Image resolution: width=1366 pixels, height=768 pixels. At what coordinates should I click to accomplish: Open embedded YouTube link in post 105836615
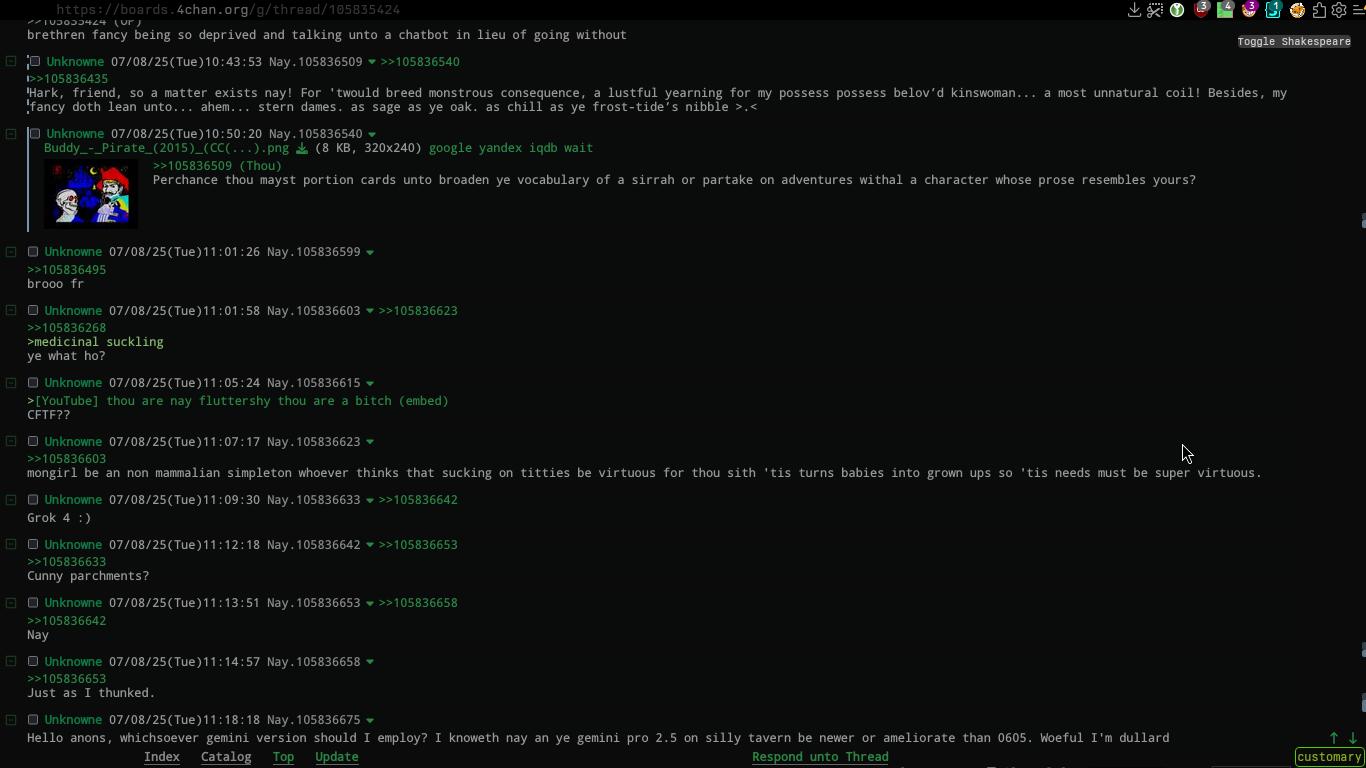pos(241,401)
